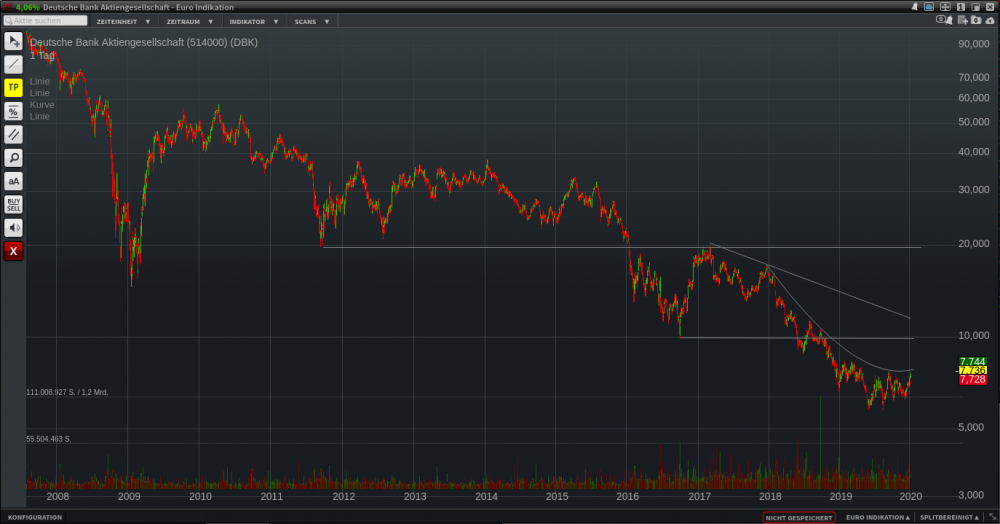Select the aA text annotation tool
Image resolution: width=1000 pixels, height=524 pixels.
13,181
